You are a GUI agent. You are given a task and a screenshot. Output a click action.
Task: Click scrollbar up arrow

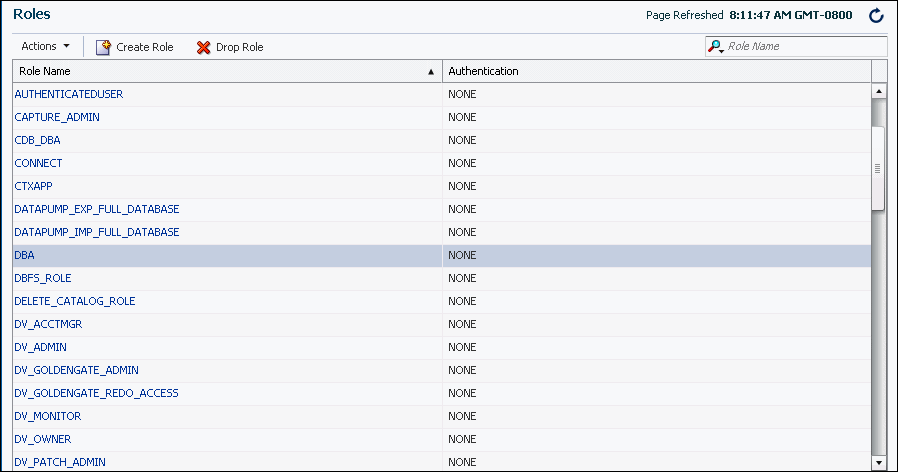(879, 91)
